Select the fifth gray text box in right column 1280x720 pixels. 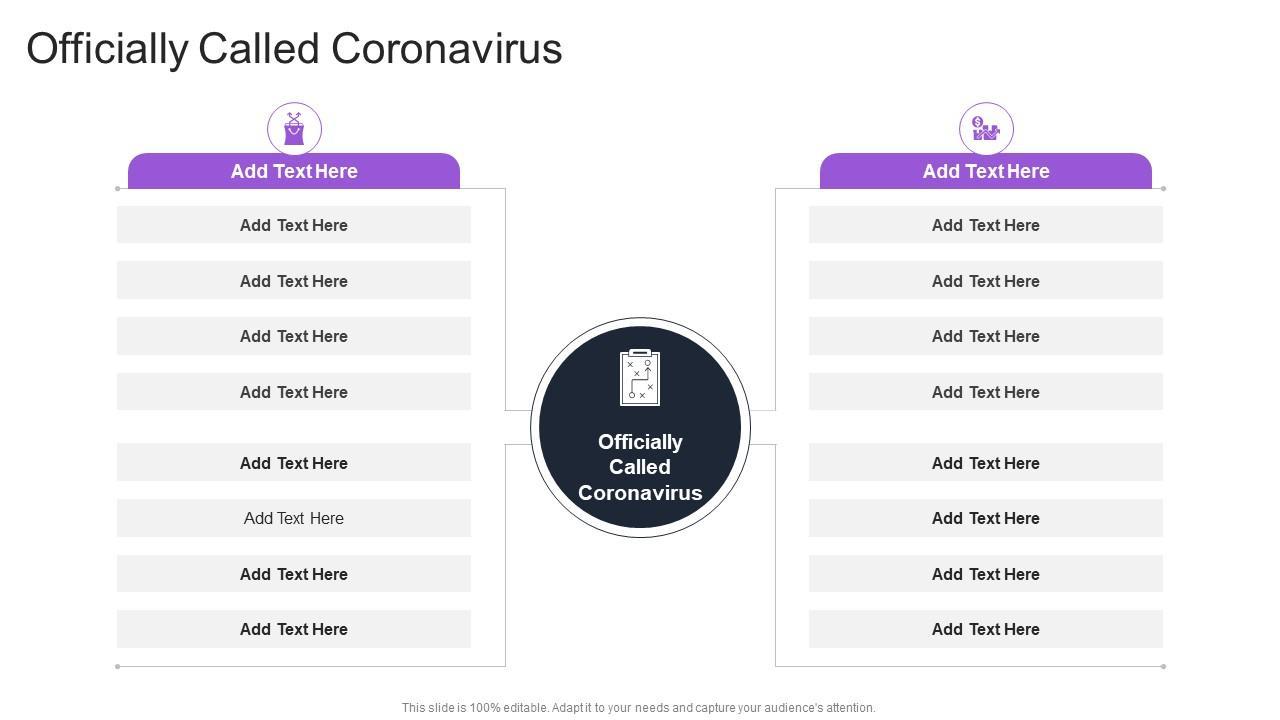986,463
